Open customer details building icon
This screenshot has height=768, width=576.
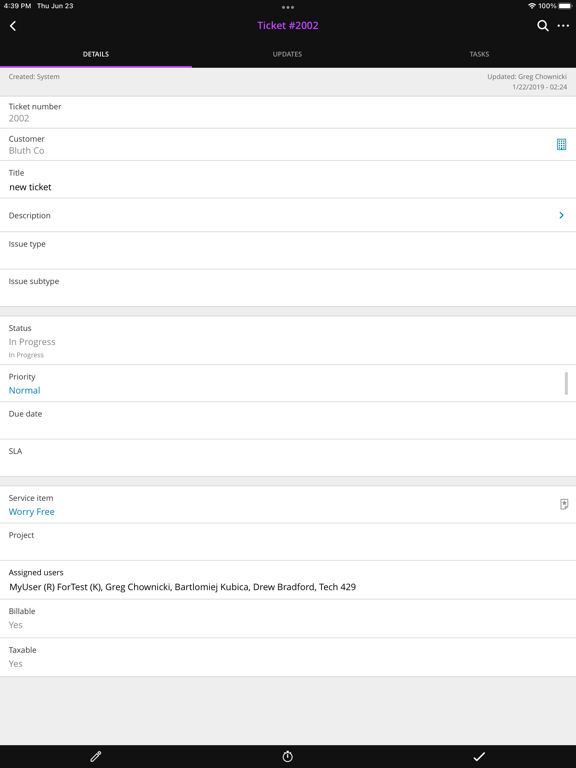561,144
